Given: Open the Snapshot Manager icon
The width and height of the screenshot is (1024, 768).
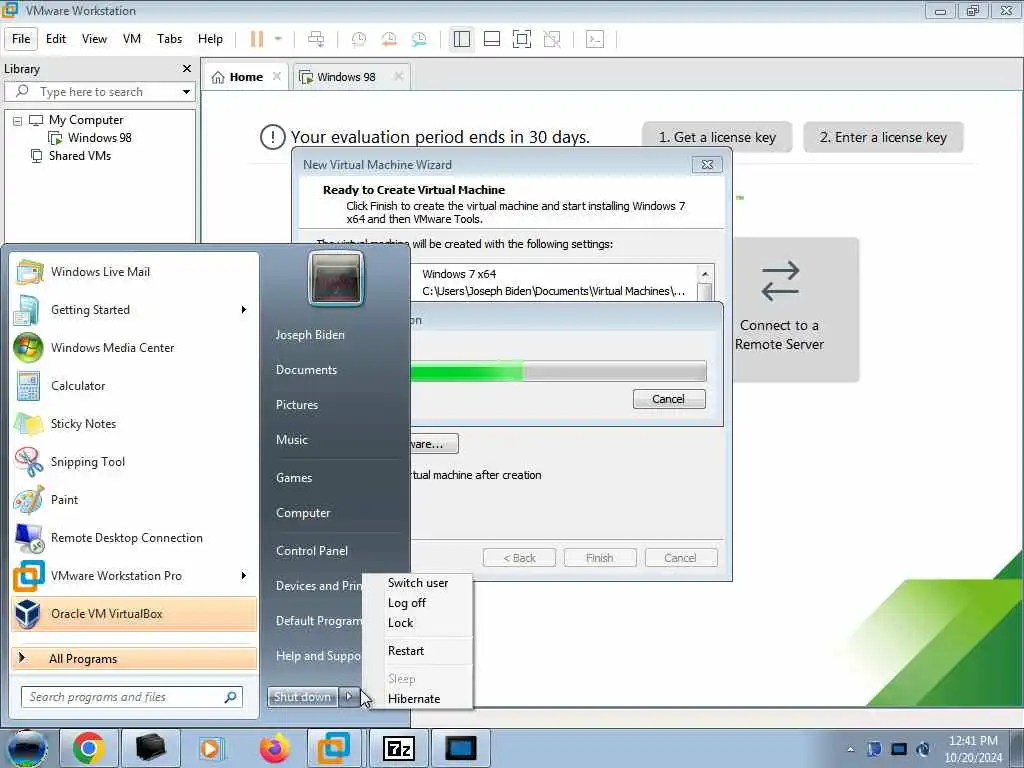Looking at the screenshot, I should coord(419,39).
